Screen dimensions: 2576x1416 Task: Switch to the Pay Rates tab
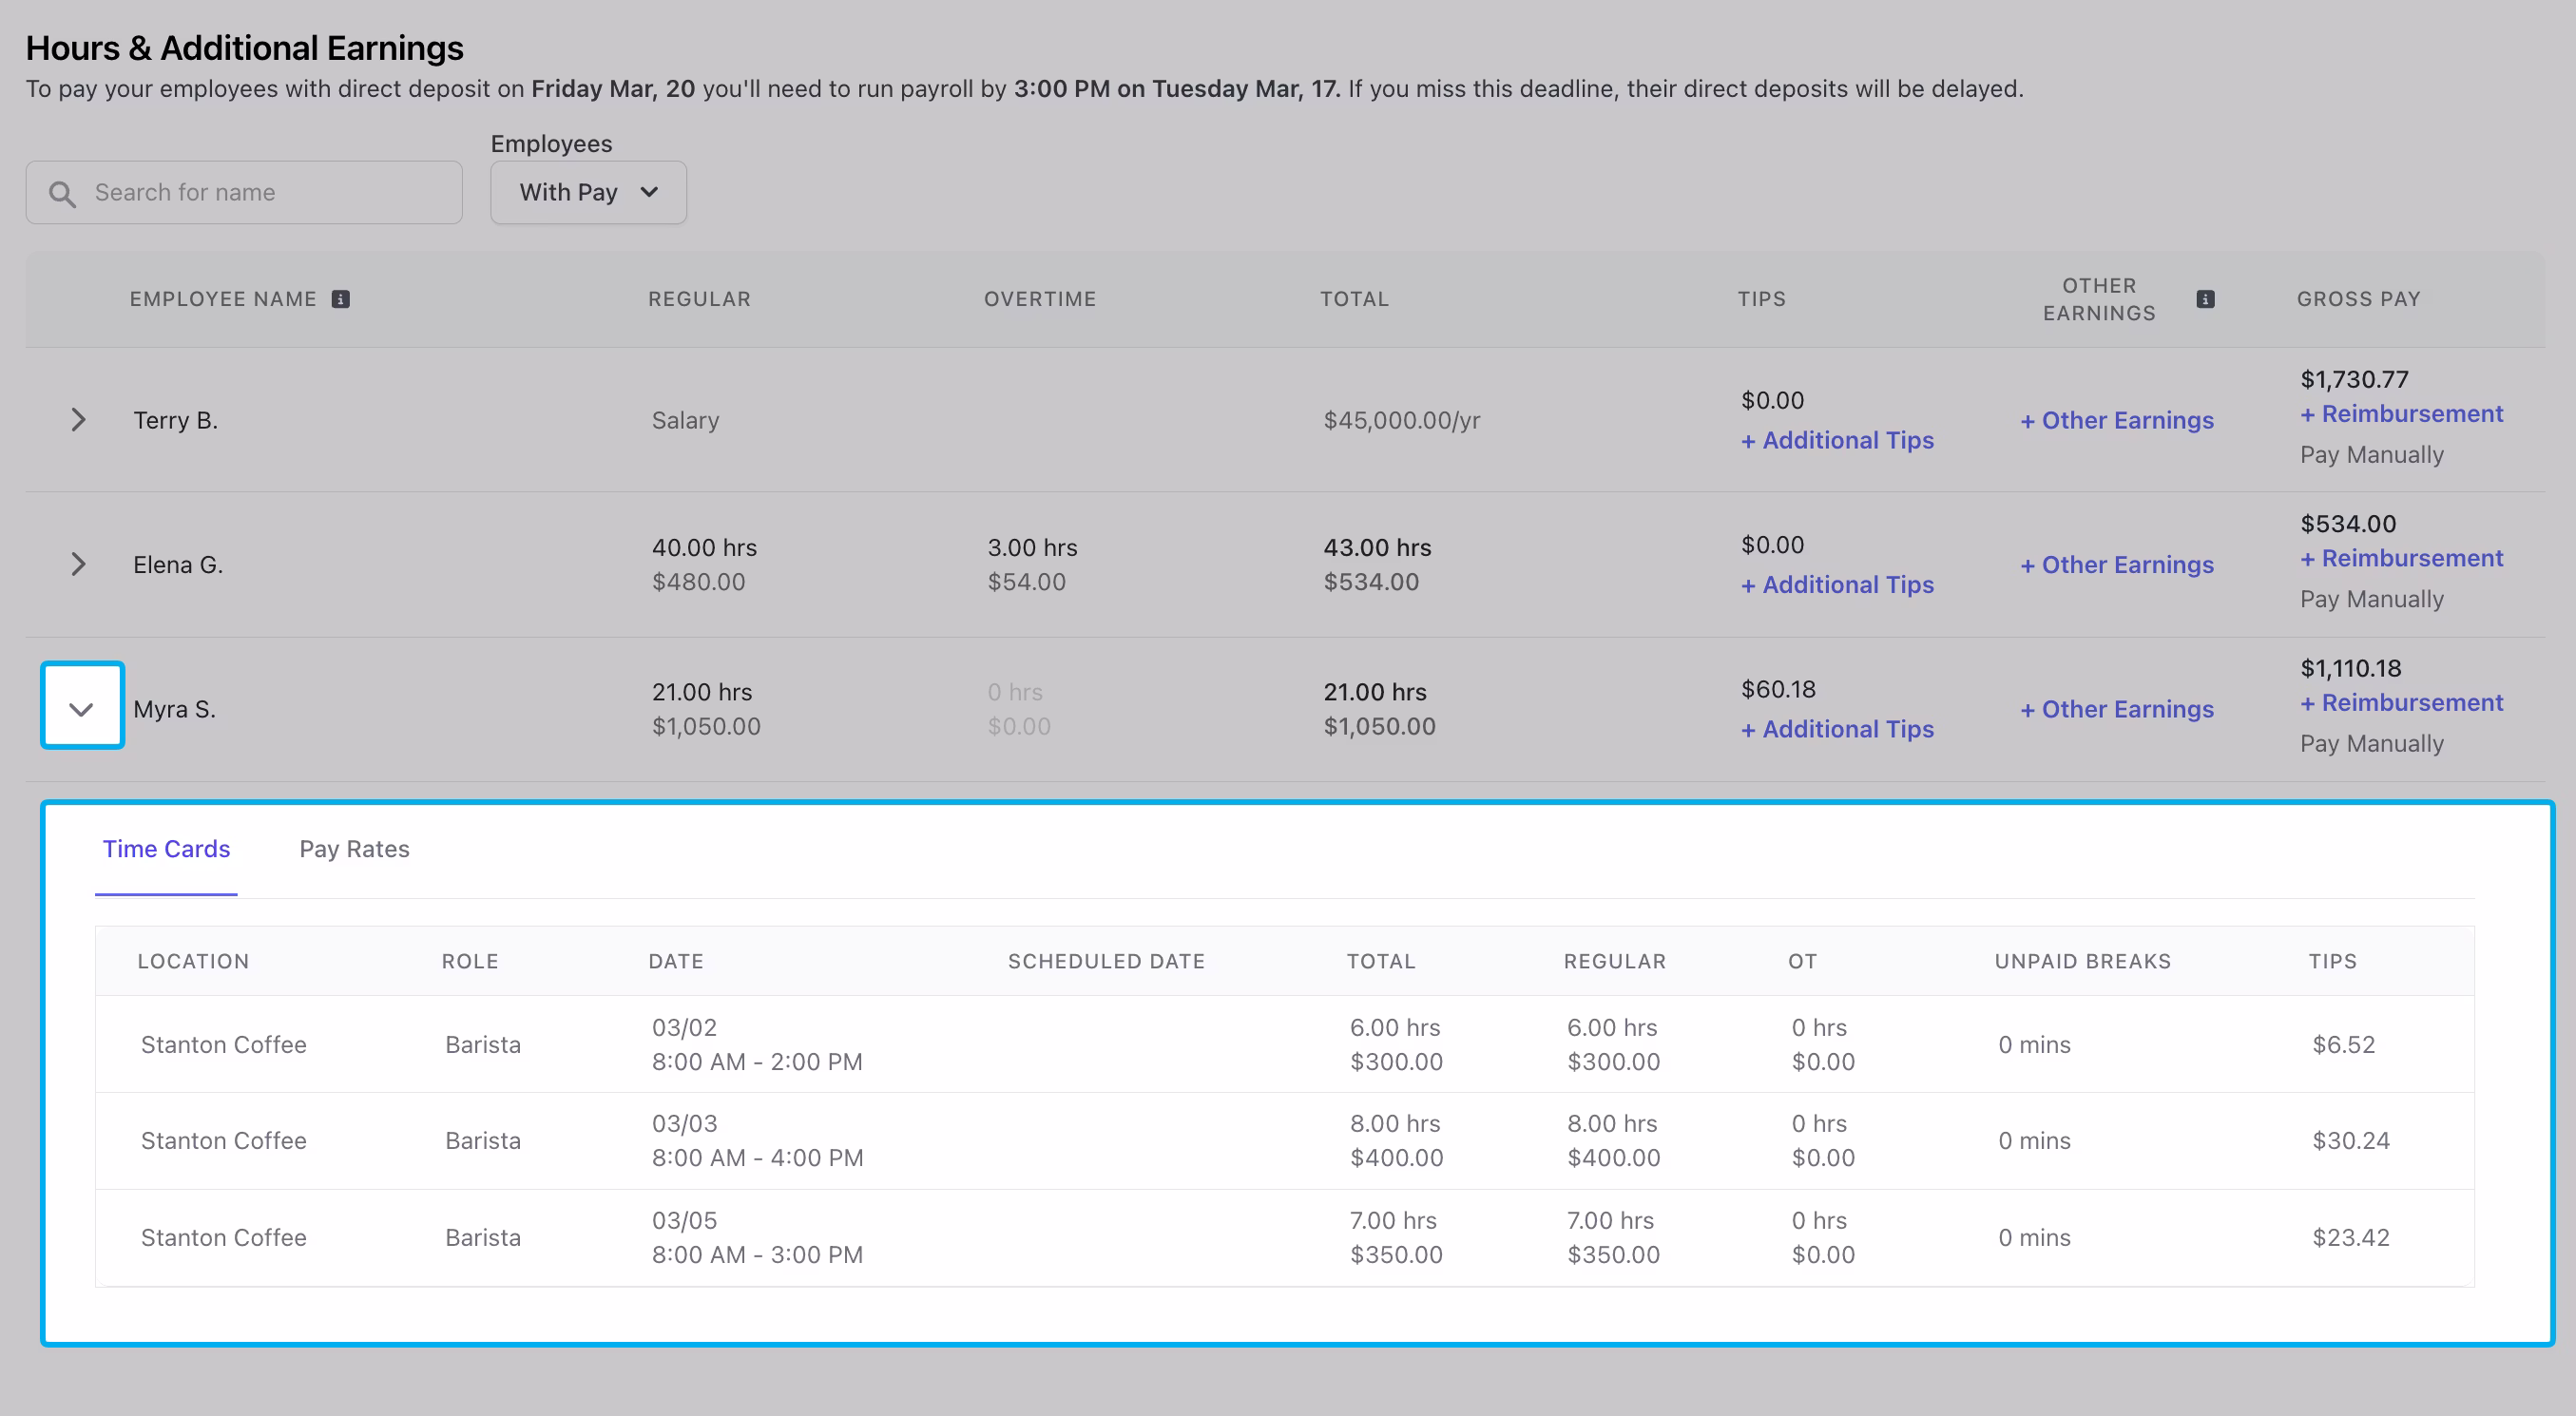coord(354,849)
